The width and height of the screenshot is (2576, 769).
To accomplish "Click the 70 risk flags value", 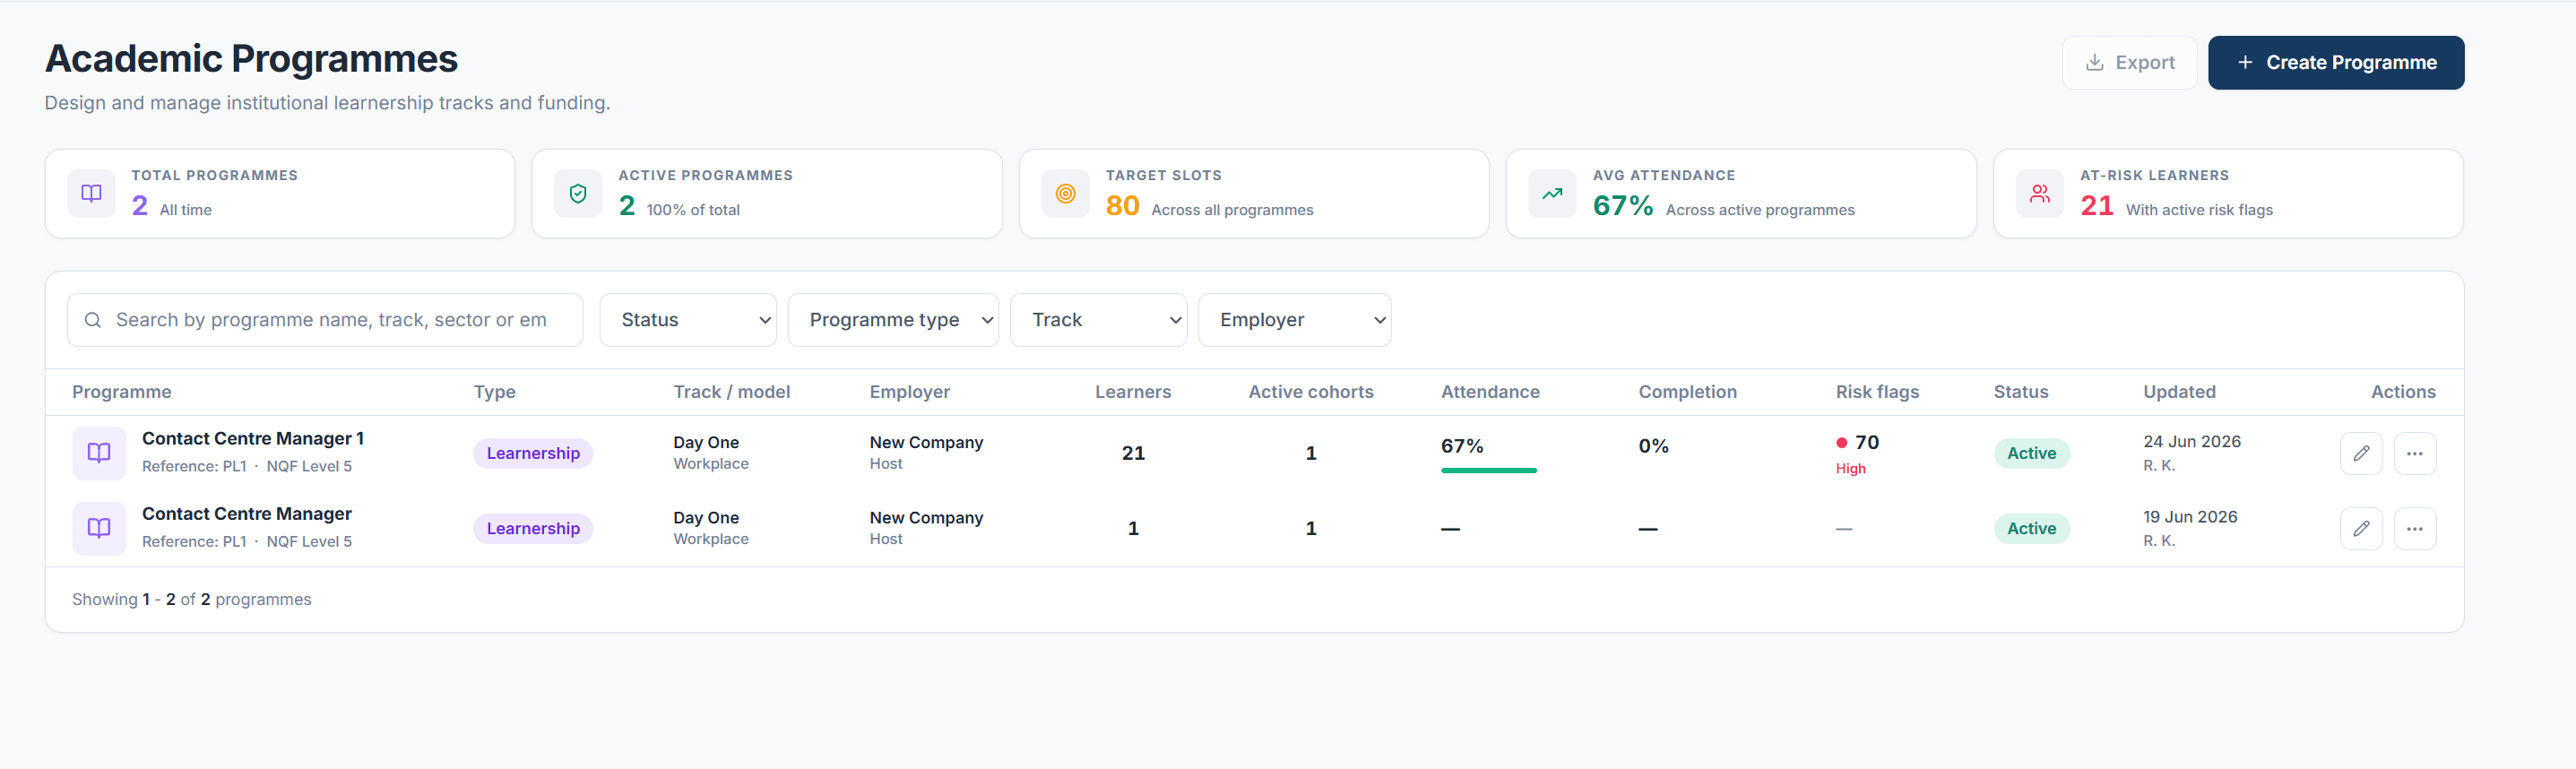I will pos(1867,442).
